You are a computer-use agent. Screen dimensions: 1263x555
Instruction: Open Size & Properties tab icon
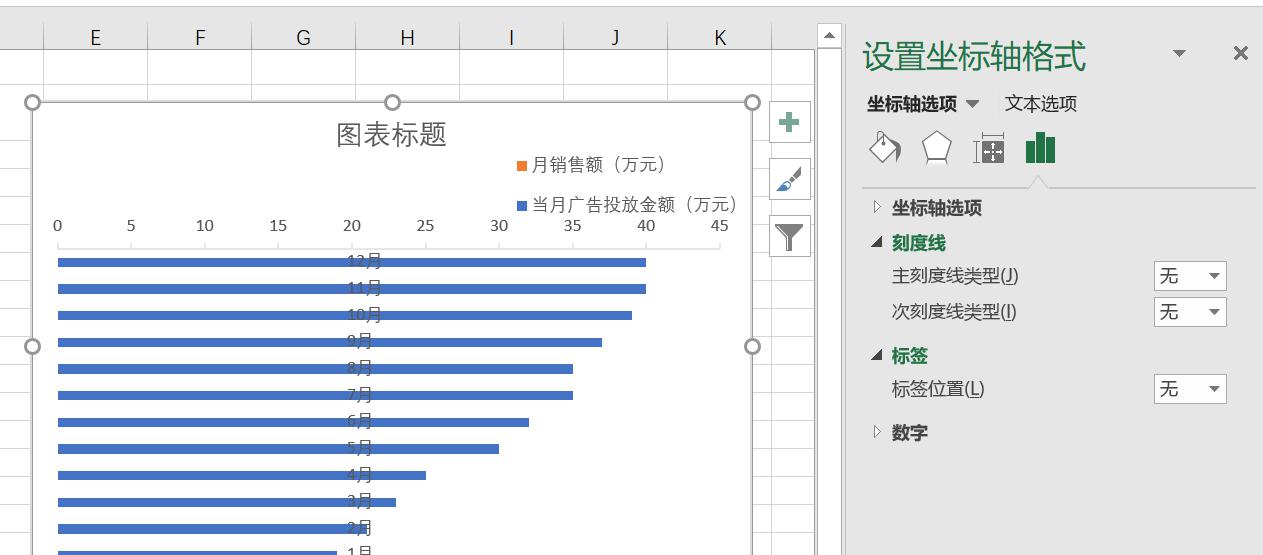[988, 148]
